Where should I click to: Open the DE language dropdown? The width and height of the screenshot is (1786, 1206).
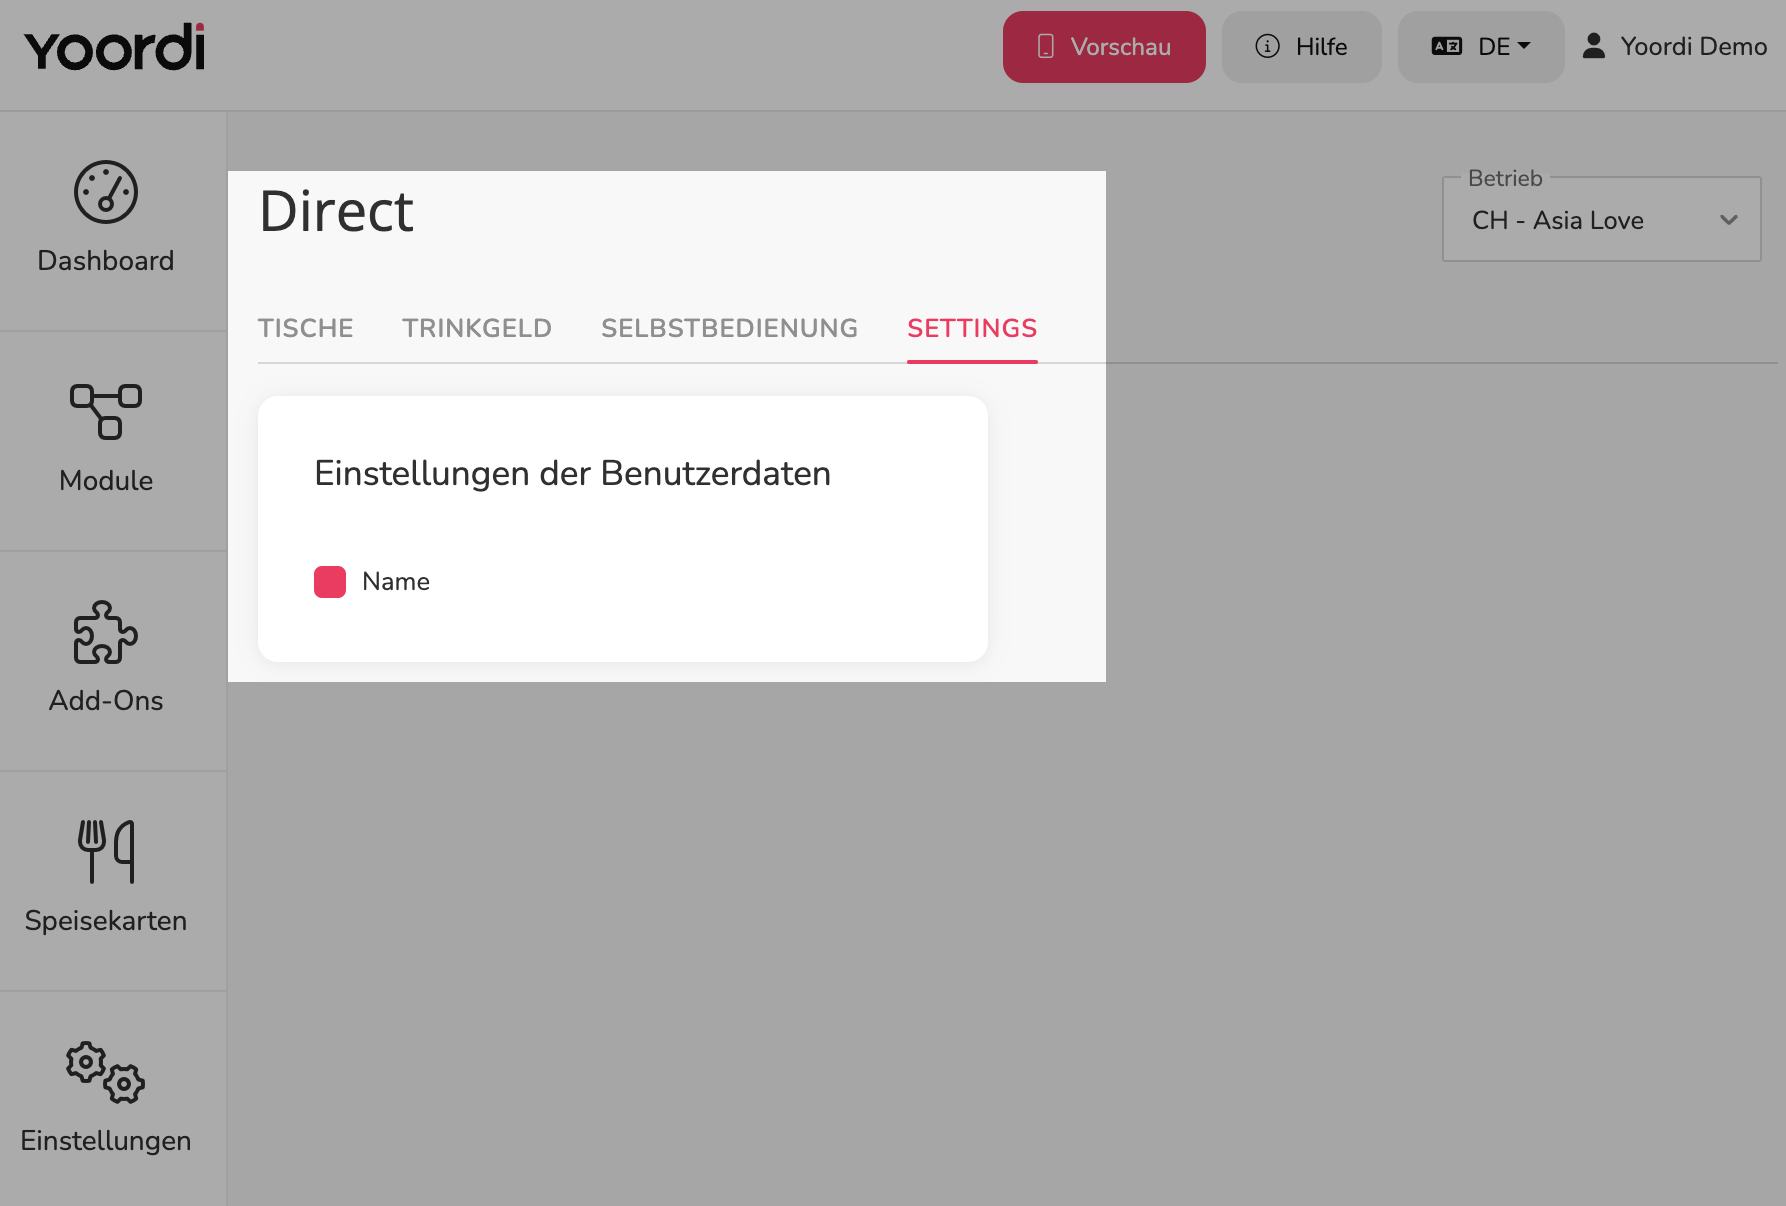pyautogui.click(x=1481, y=47)
